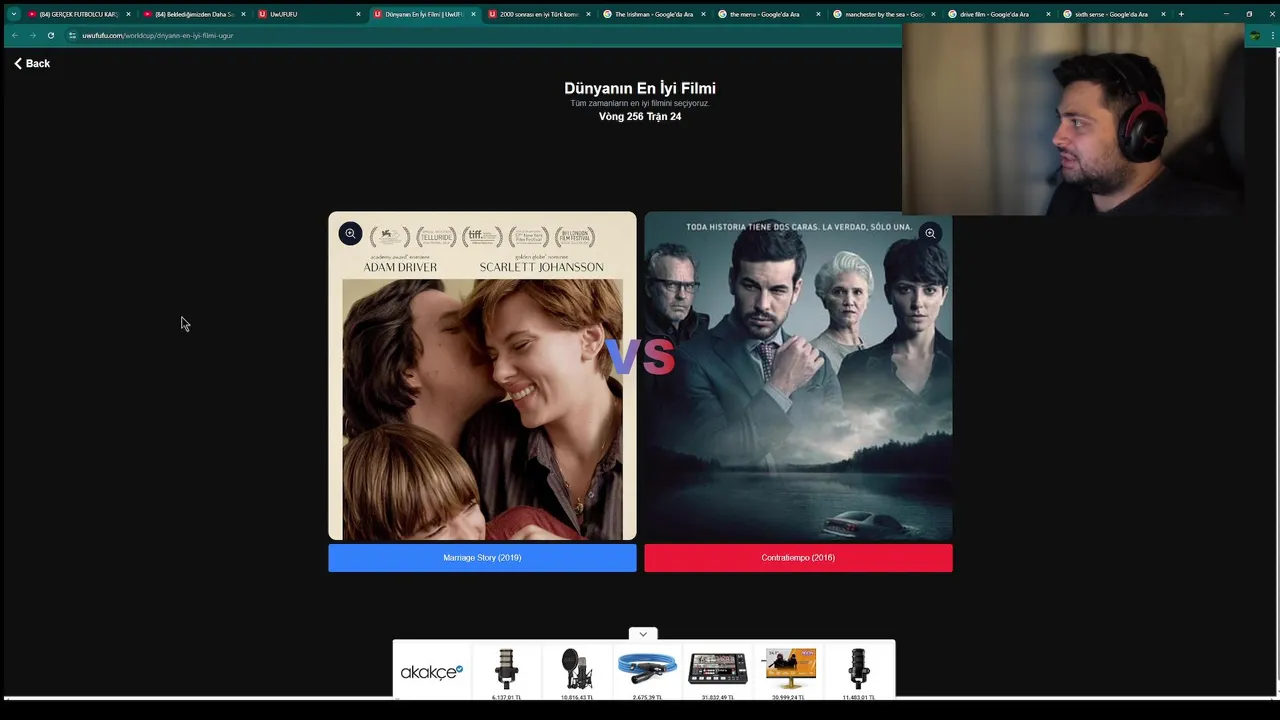The height and width of the screenshot is (720, 1280).
Task: Close the GERÇEK FUTBOLCU KARŞ tab
Action: tap(128, 14)
